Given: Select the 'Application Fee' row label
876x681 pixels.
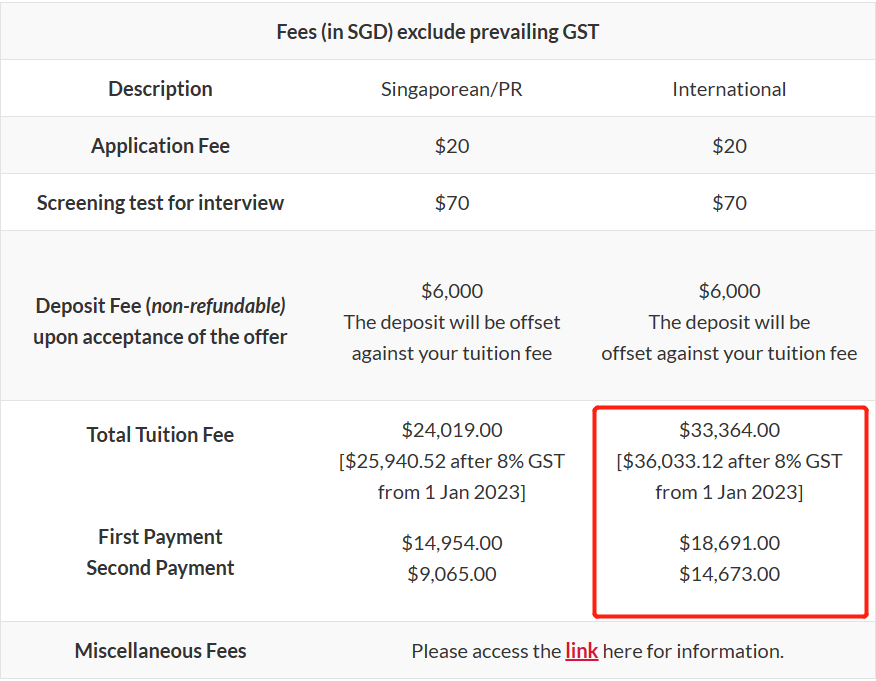Looking at the screenshot, I should (160, 146).
